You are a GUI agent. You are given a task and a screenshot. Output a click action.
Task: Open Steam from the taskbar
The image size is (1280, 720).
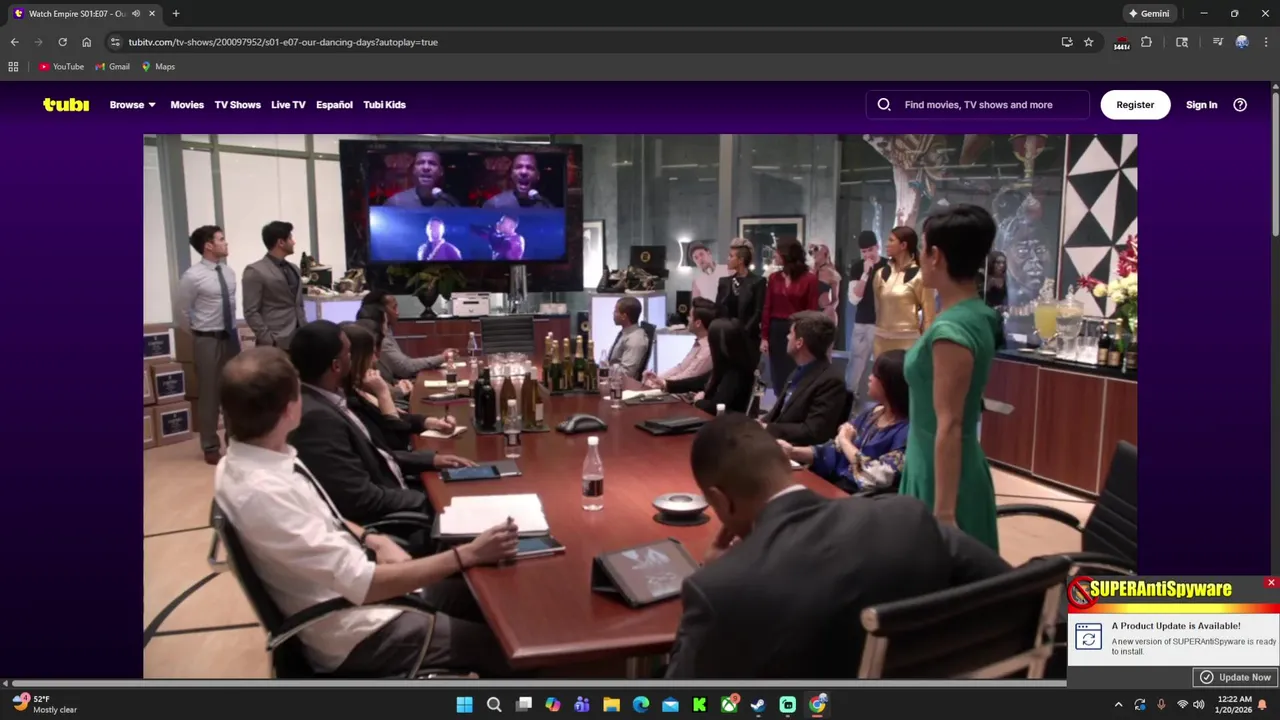tap(758, 705)
